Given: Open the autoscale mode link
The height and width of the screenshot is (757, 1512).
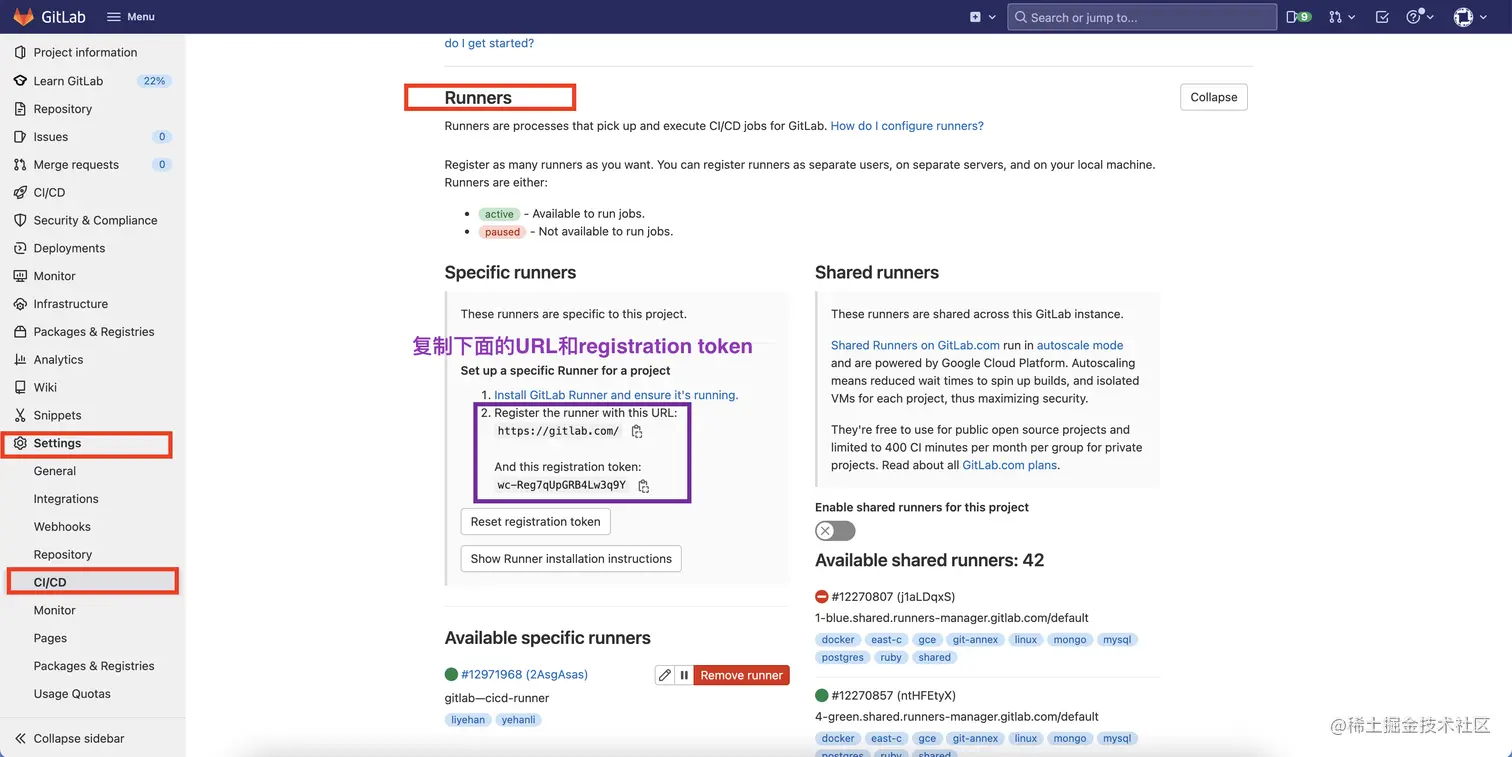Looking at the screenshot, I should click(x=1080, y=345).
